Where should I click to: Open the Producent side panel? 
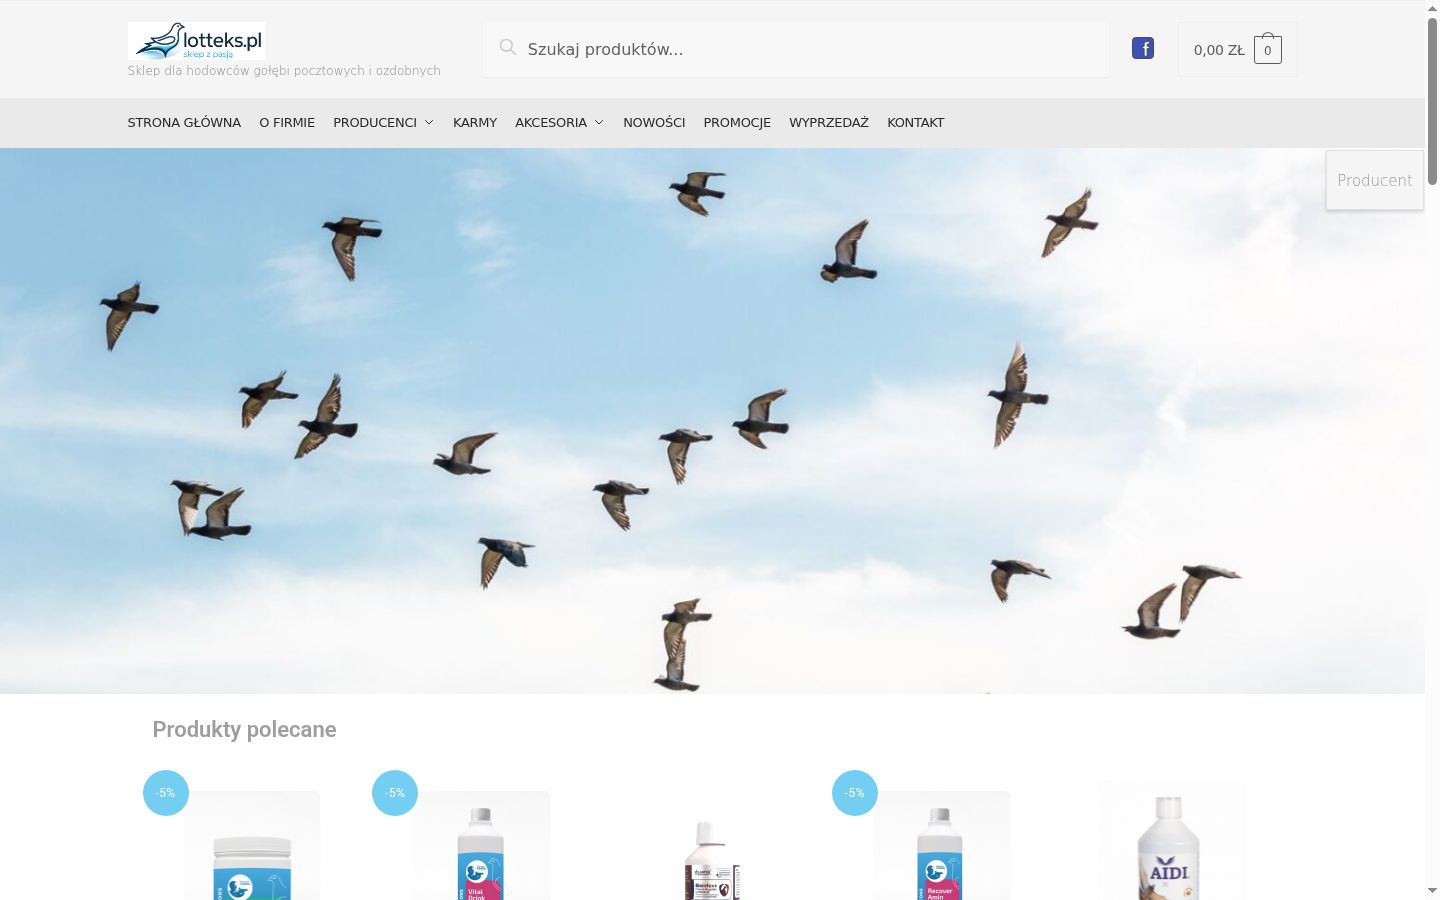pyautogui.click(x=1375, y=180)
